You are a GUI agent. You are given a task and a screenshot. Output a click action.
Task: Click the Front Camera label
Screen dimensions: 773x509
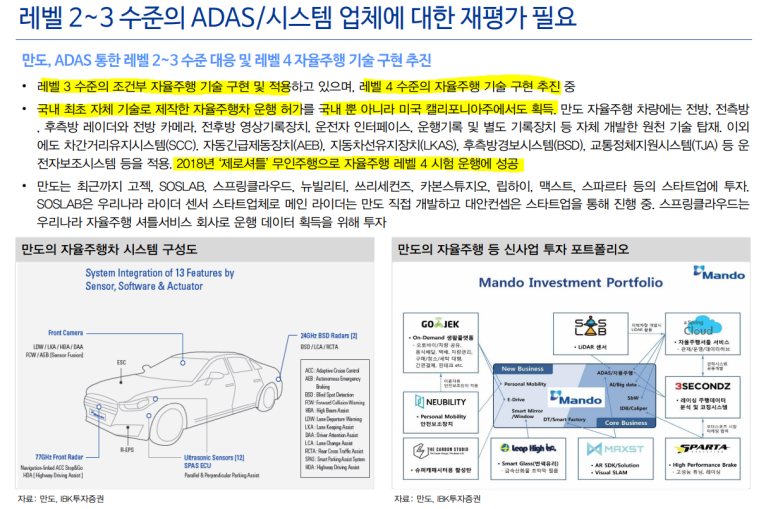[66, 333]
